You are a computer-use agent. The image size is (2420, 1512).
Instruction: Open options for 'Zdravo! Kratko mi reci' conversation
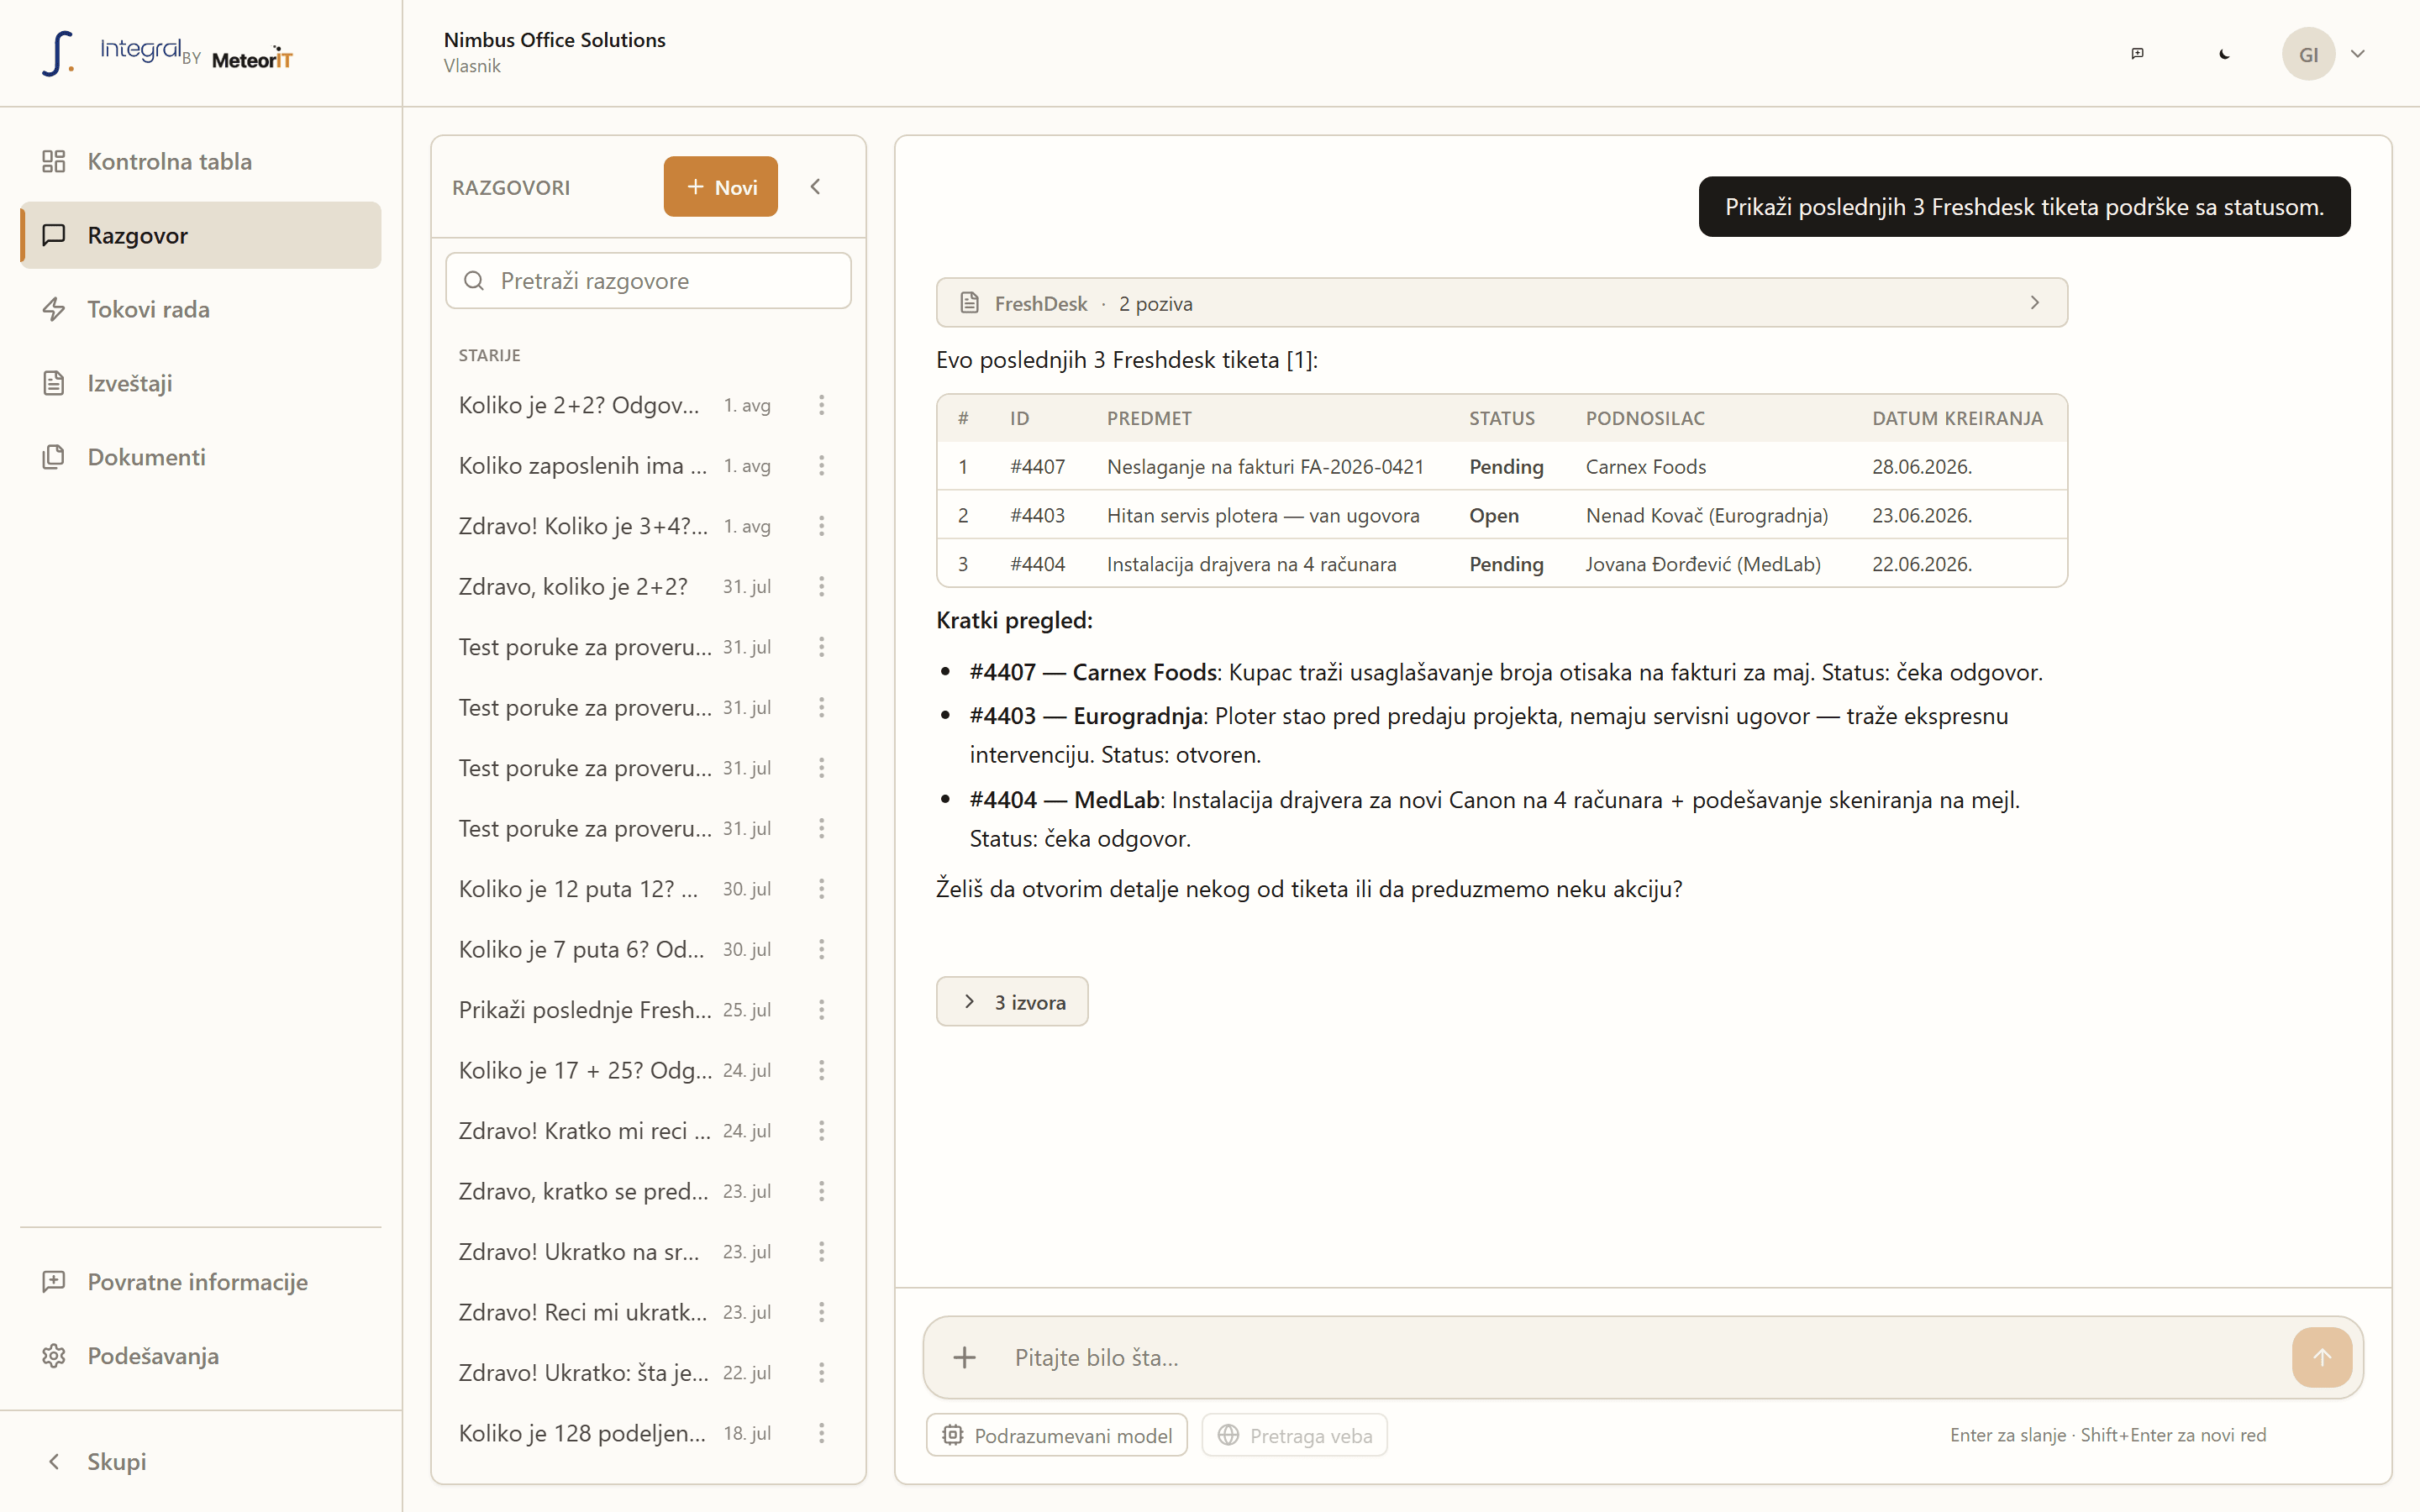[821, 1131]
